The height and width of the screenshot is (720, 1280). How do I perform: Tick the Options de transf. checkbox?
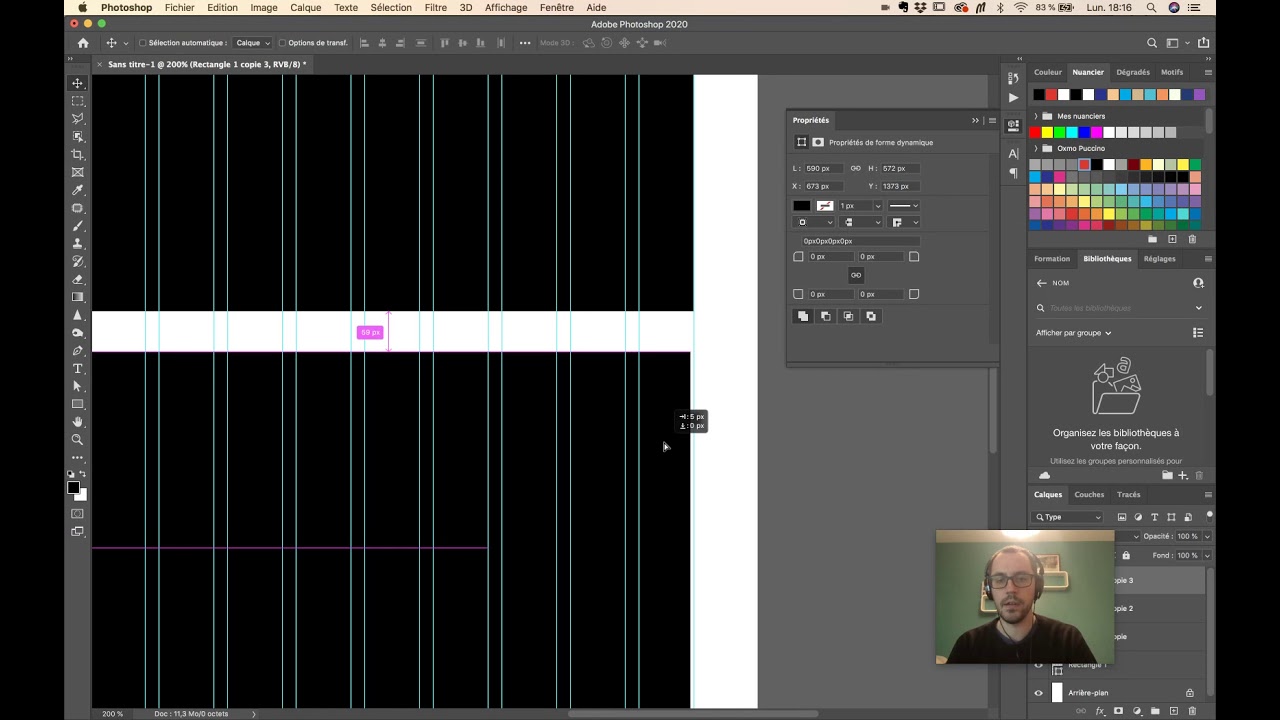(283, 43)
